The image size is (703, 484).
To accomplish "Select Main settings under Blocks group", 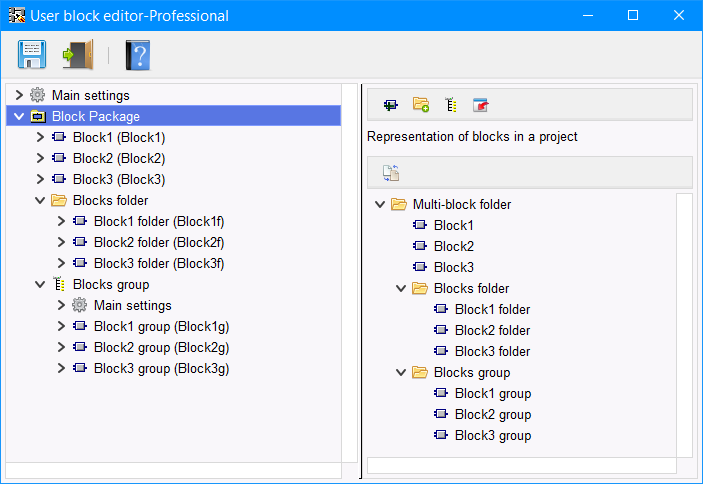I will (x=132, y=305).
